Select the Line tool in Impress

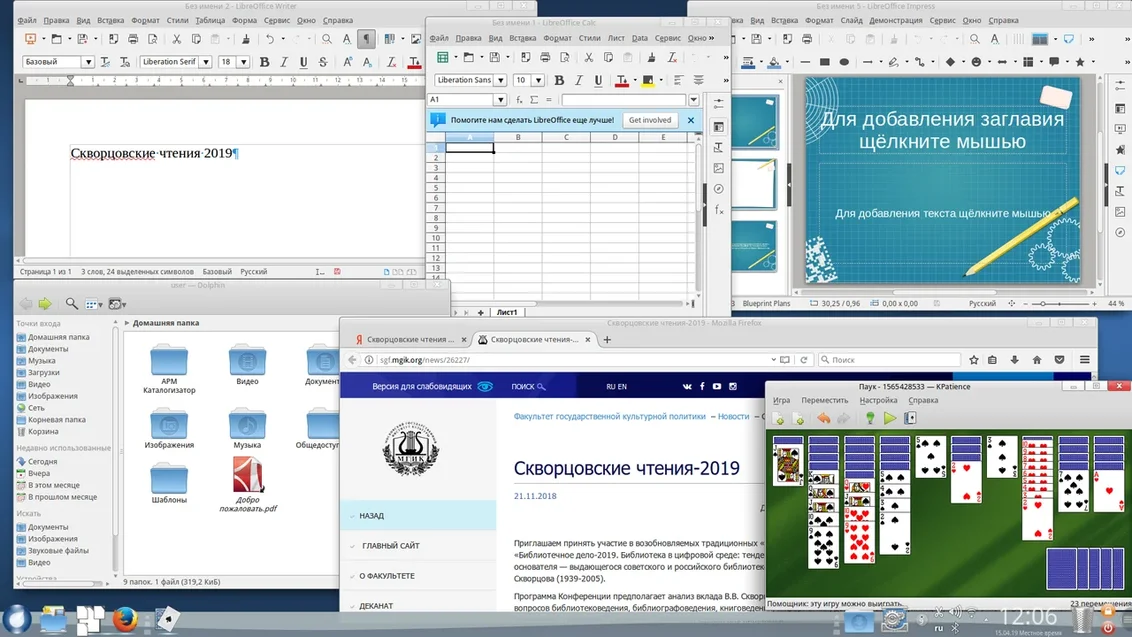(x=805, y=62)
